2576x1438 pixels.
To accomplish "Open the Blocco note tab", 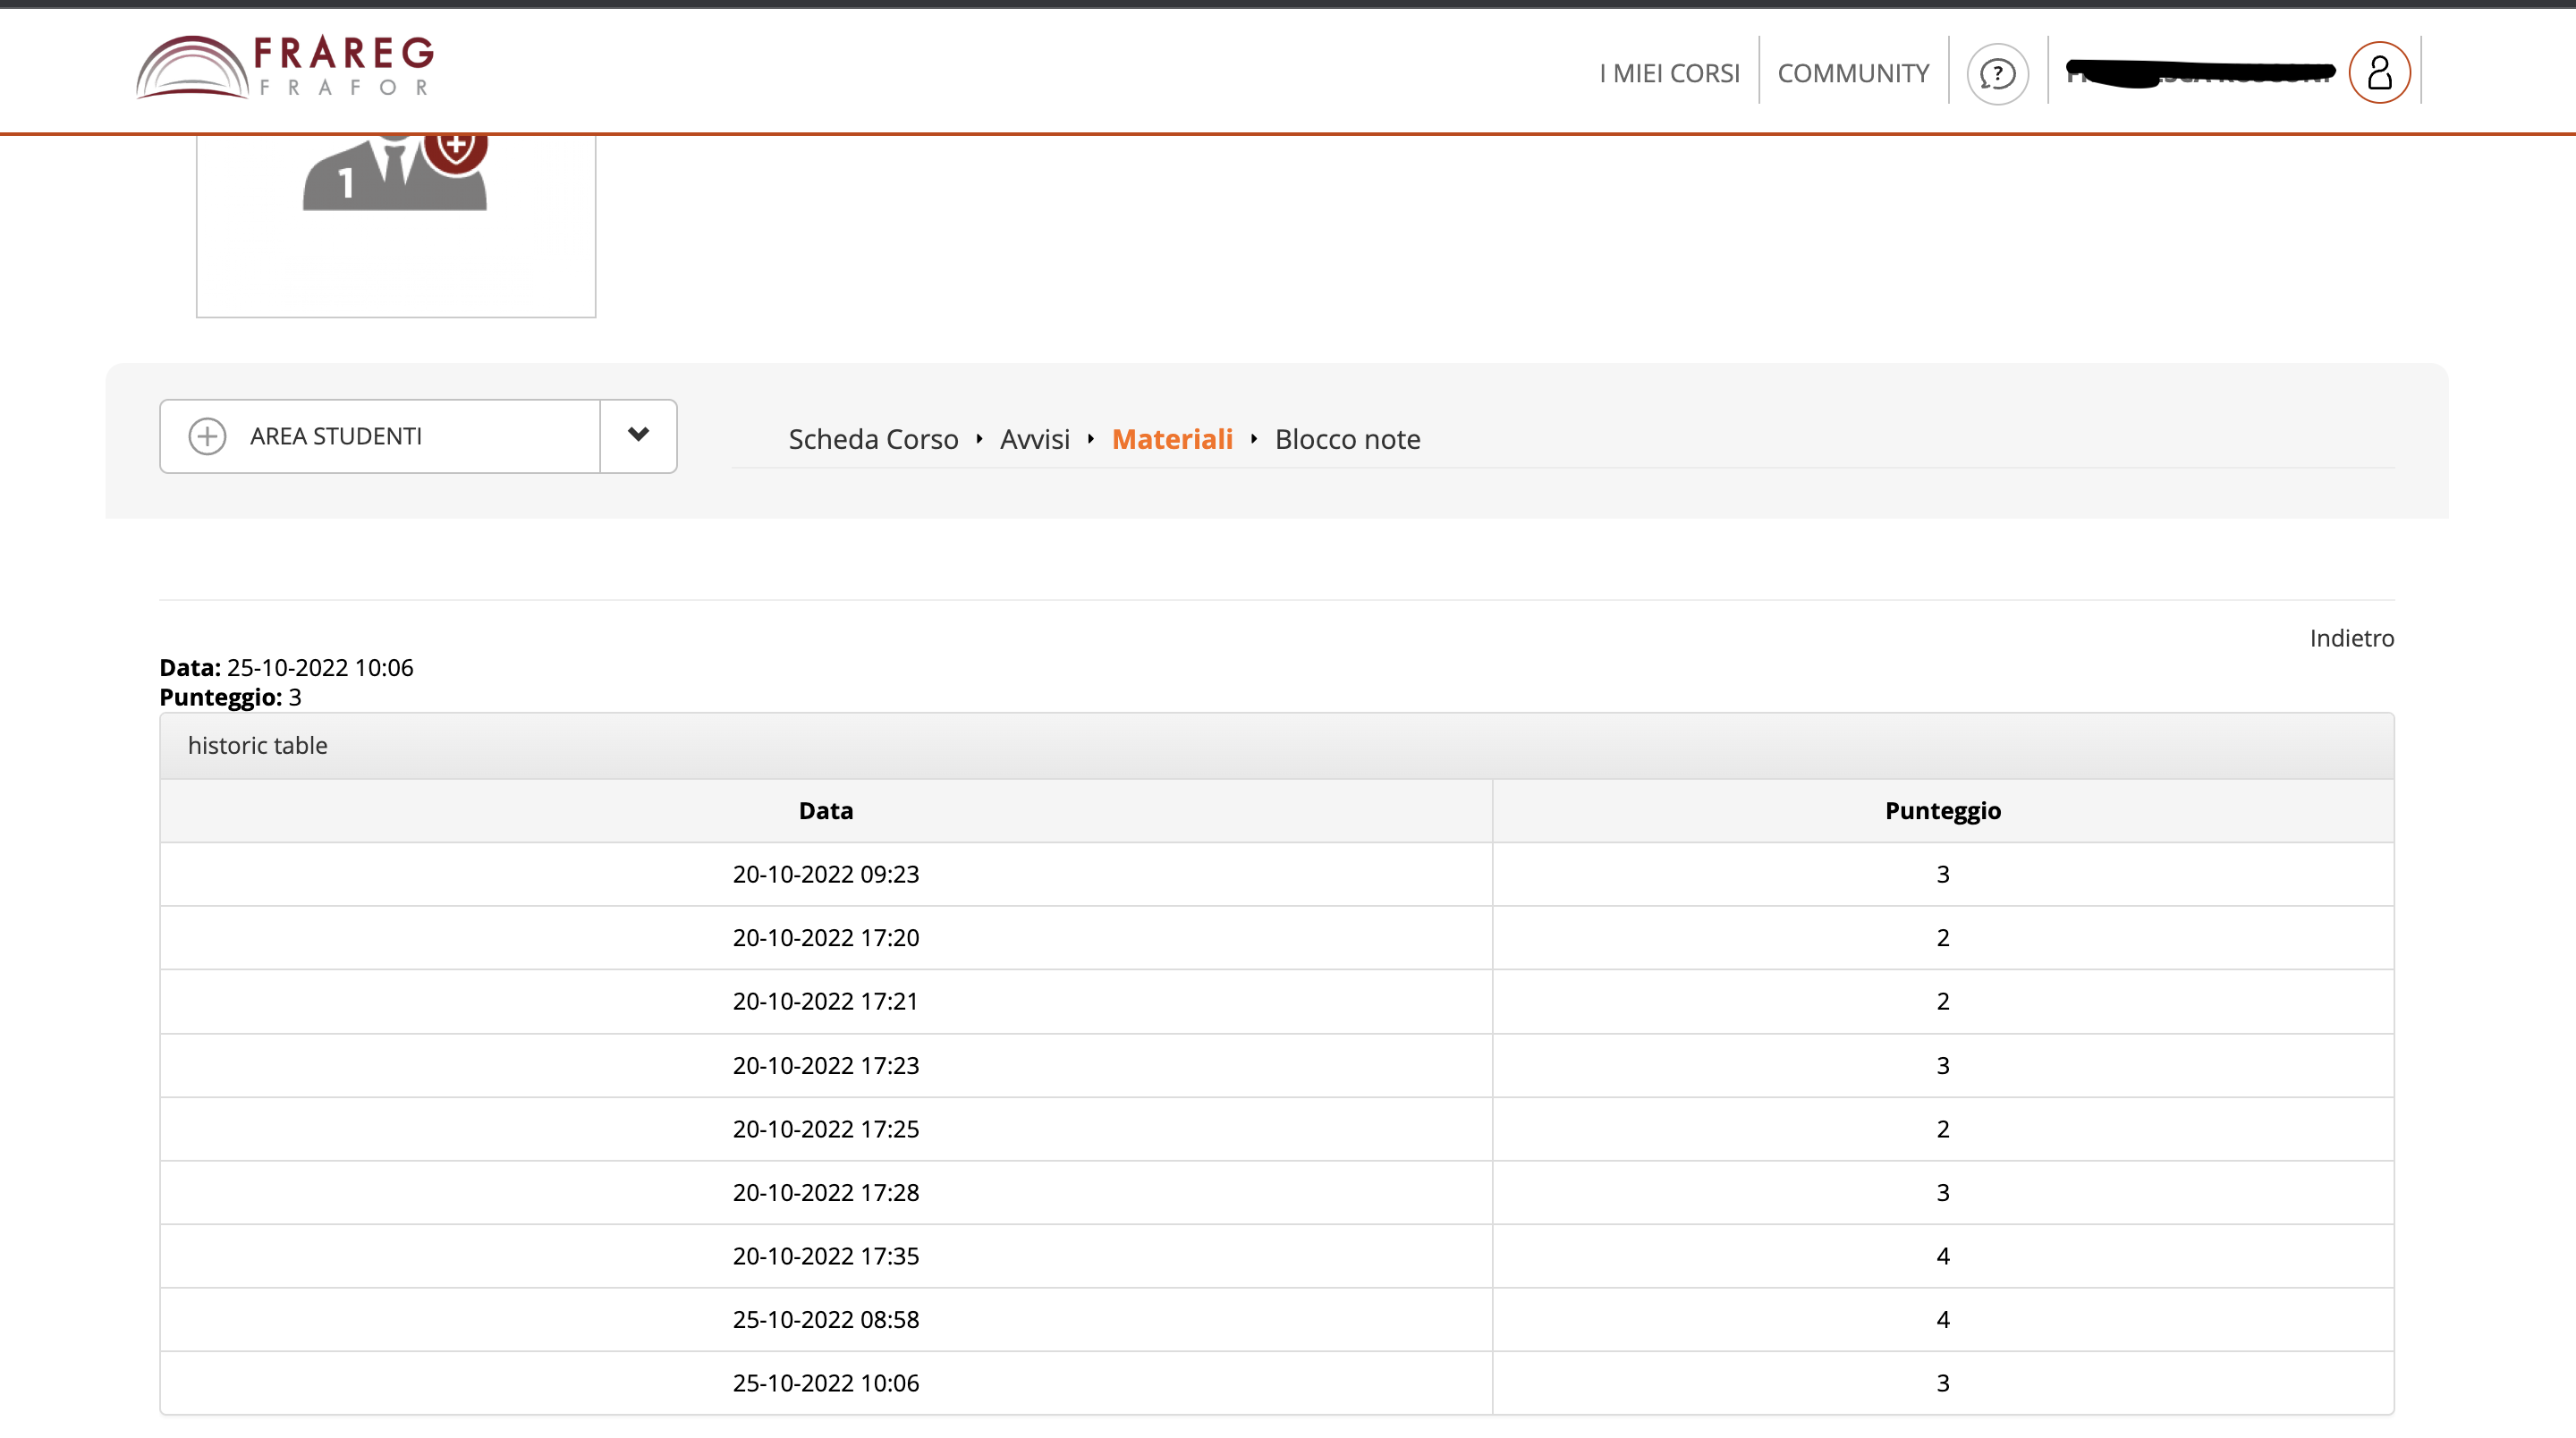I will [1347, 439].
